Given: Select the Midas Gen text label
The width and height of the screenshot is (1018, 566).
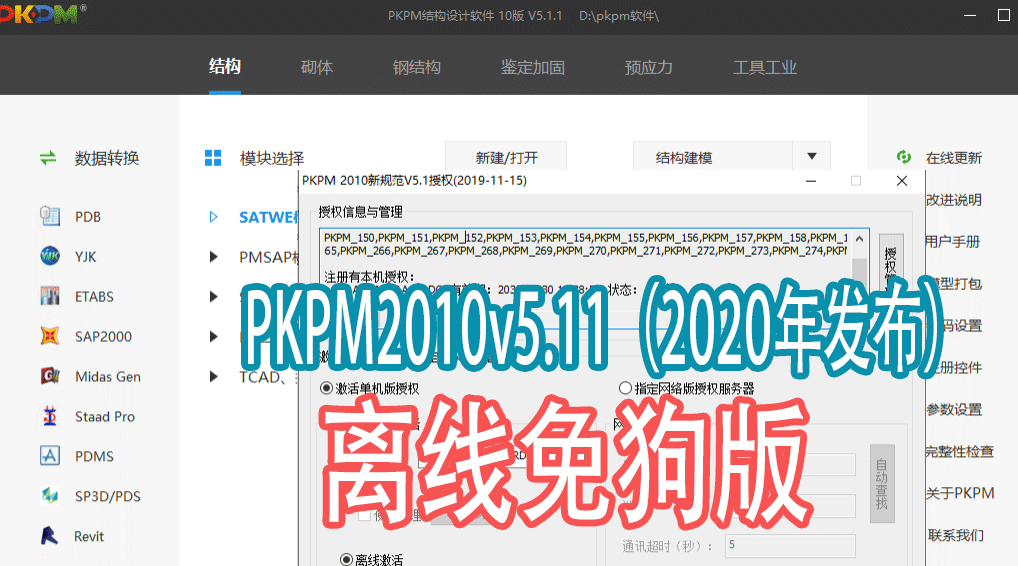Looking at the screenshot, I should pyautogui.click(x=108, y=376).
